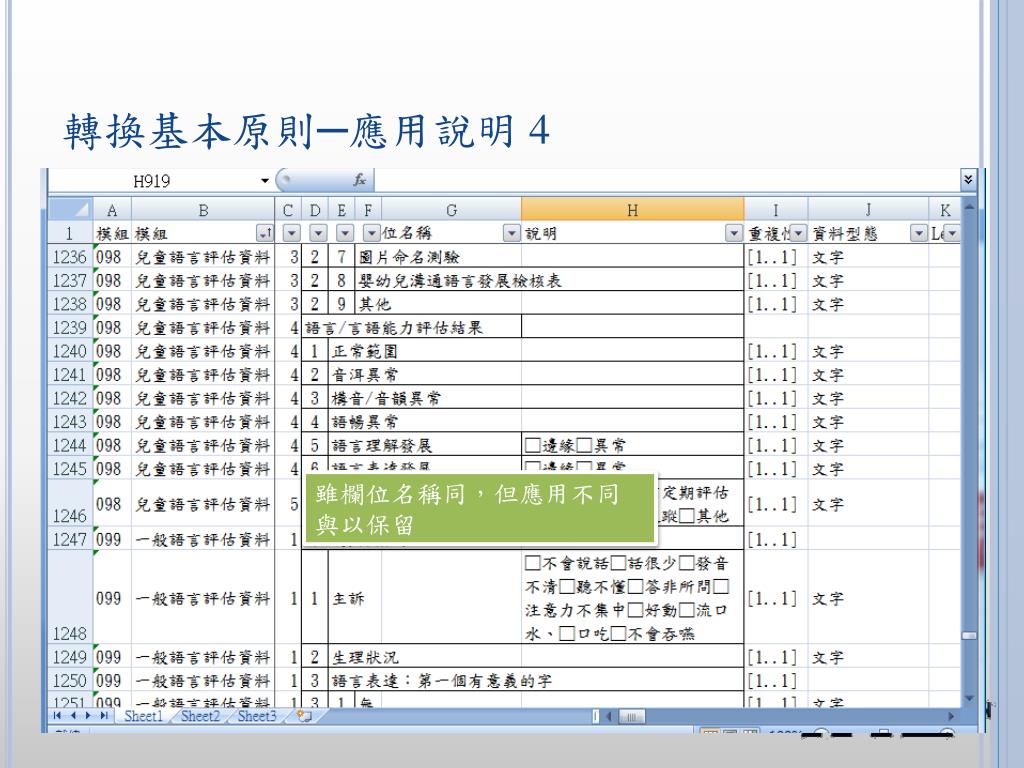Click the green callout box 雖欄位名稱同

[x=480, y=509]
